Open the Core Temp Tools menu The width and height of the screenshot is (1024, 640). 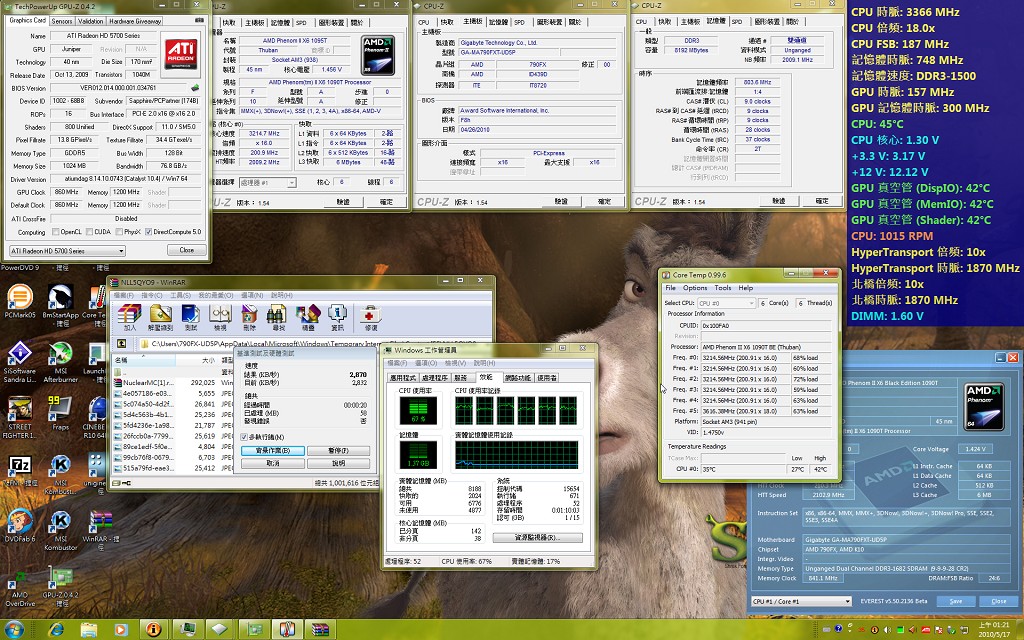point(723,288)
